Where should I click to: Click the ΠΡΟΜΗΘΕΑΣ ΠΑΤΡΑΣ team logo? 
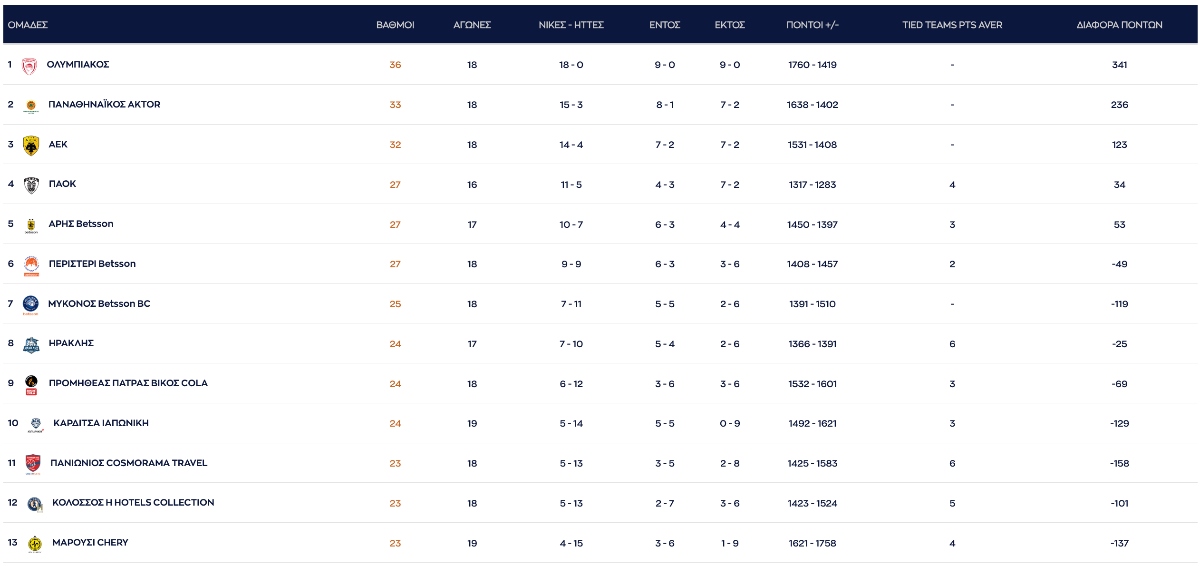pyautogui.click(x=31, y=384)
